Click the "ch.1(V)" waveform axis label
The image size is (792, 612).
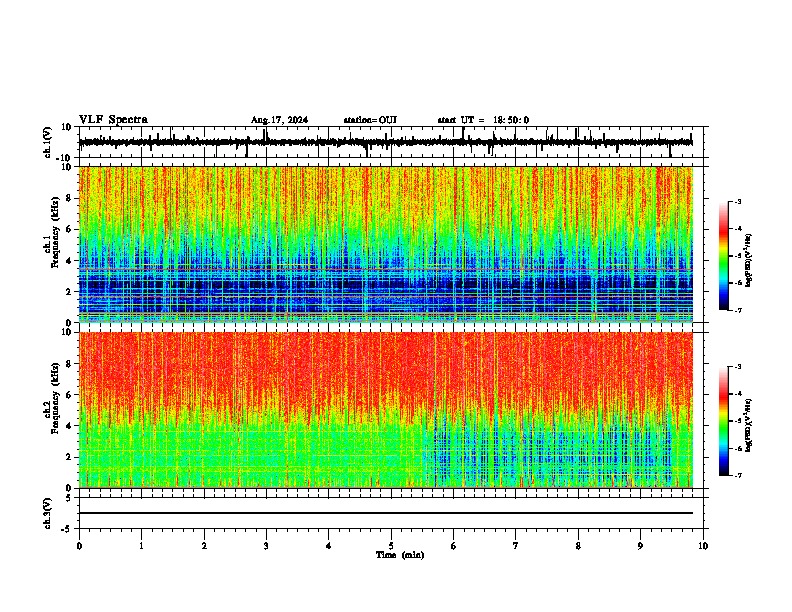(x=48, y=142)
